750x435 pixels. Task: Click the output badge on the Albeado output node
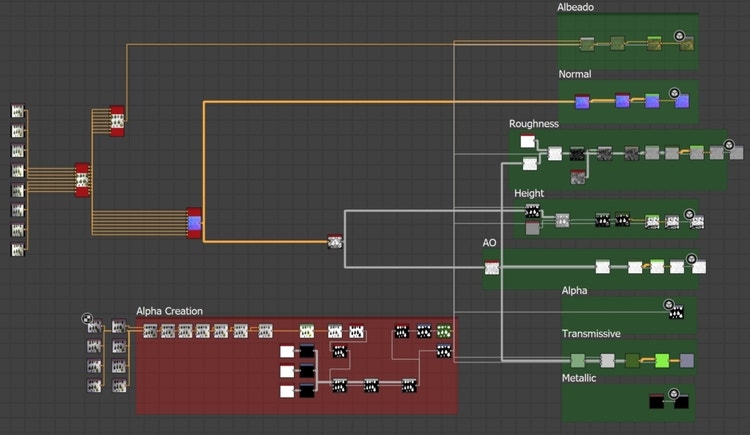point(679,36)
